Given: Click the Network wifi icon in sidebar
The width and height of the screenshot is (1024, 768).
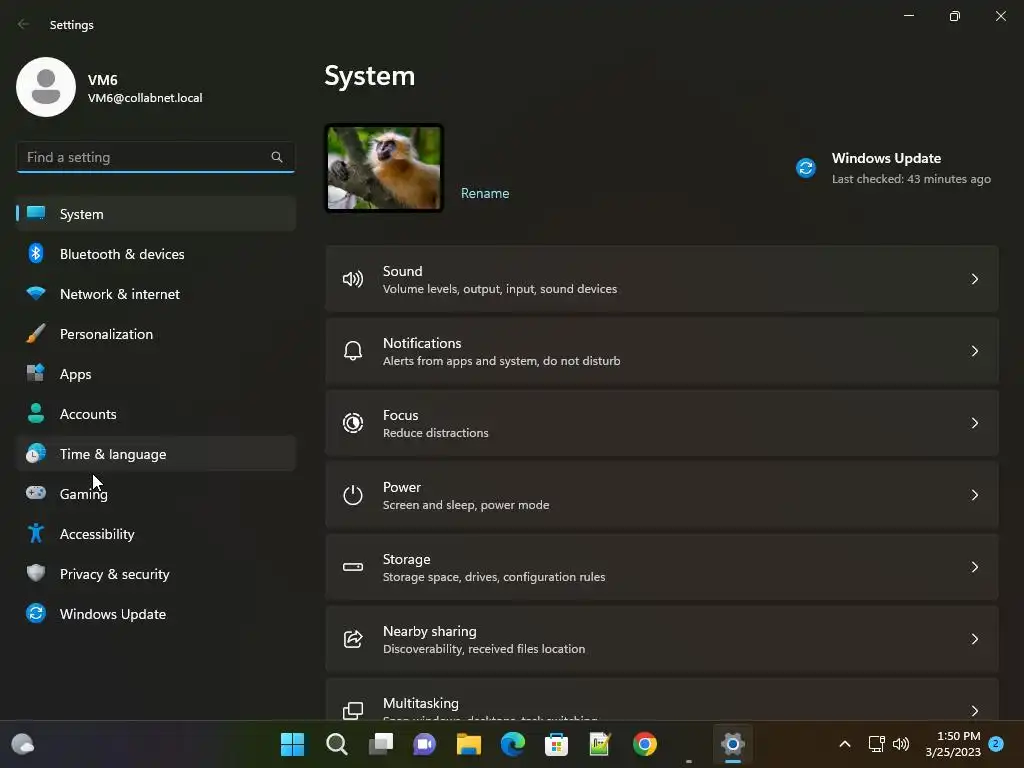Looking at the screenshot, I should (36, 293).
